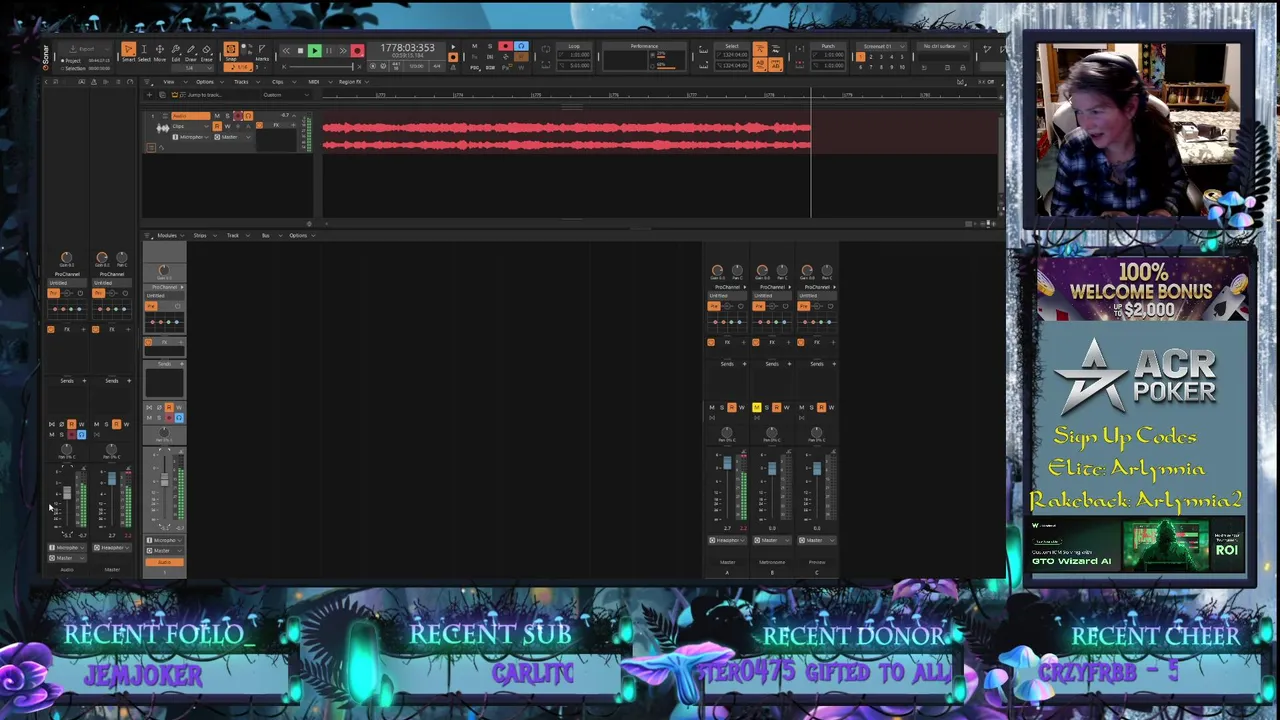Click the red audio waveform clip
The width and height of the screenshot is (1280, 720).
click(566, 136)
